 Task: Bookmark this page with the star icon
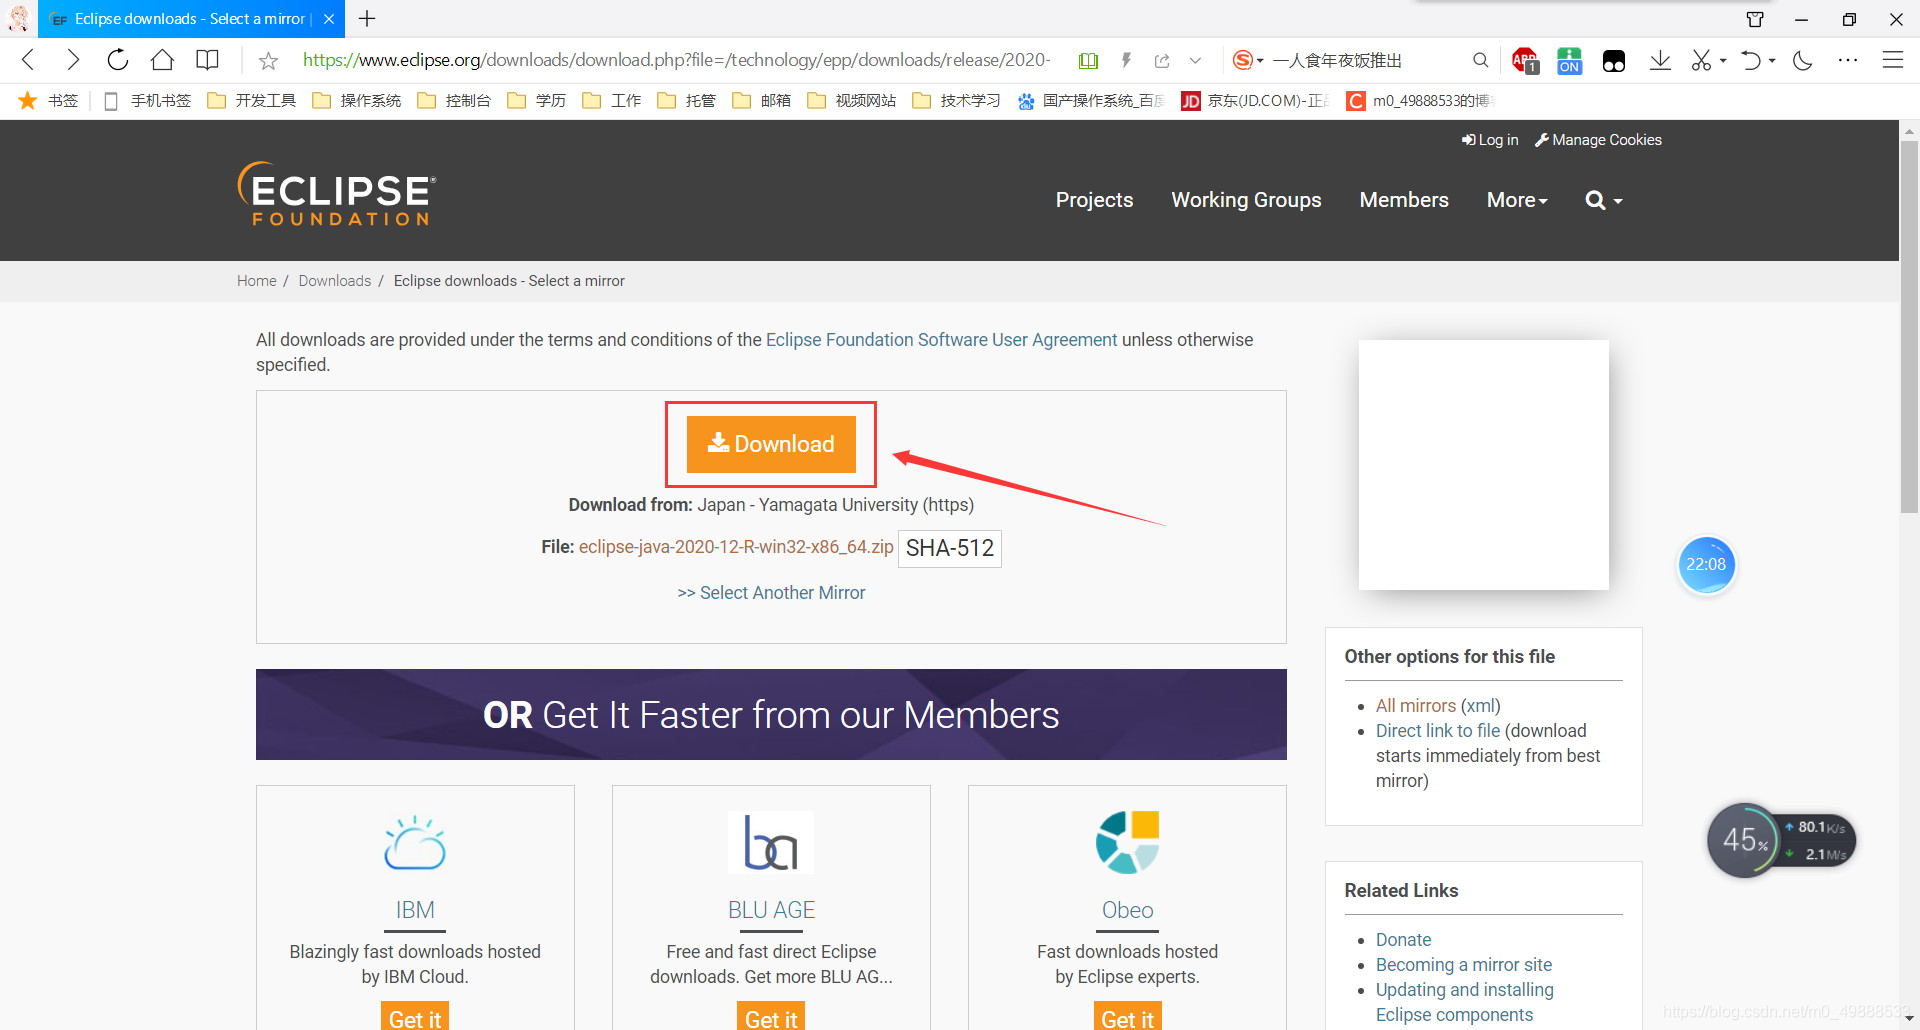268,61
